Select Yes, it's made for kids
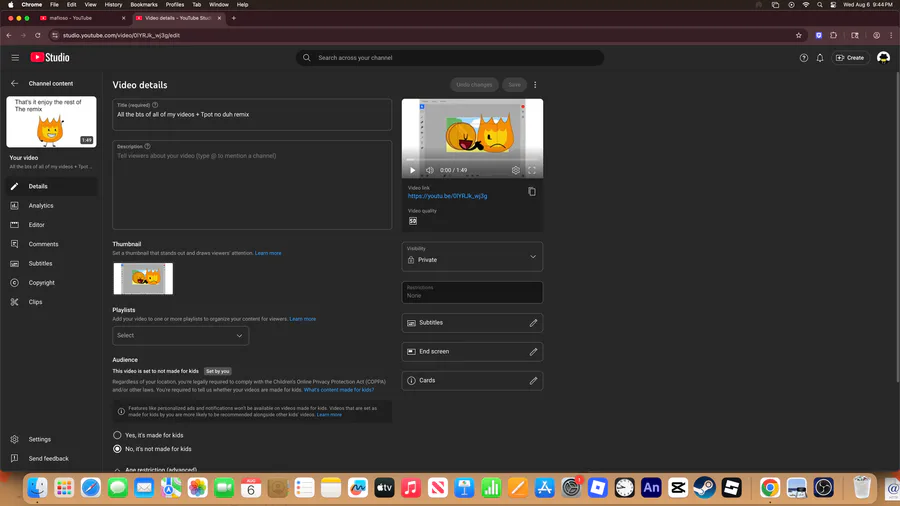Viewport: 900px width, 506px height. (x=117, y=435)
